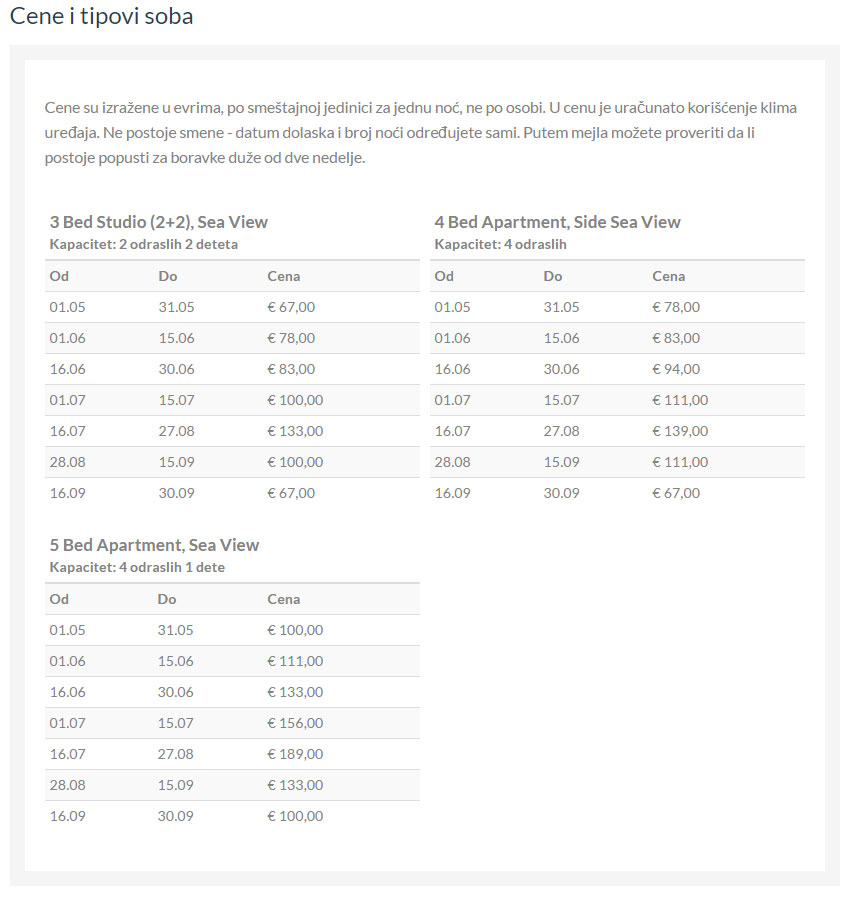Select 'Kapacitet: 2 odraslih 2 deteta' text
The width and height of the screenshot is (858, 900).
coord(143,244)
